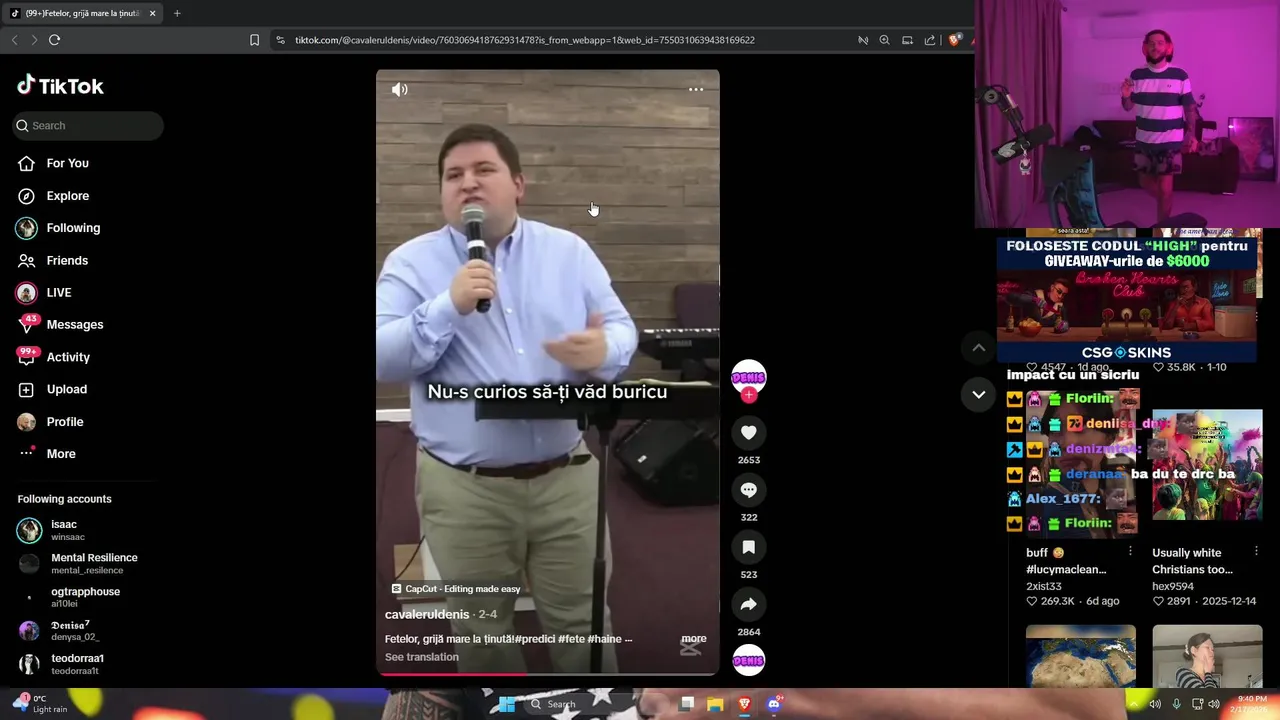Open the Friends page
The width and height of the screenshot is (1280, 720).
(54, 260)
